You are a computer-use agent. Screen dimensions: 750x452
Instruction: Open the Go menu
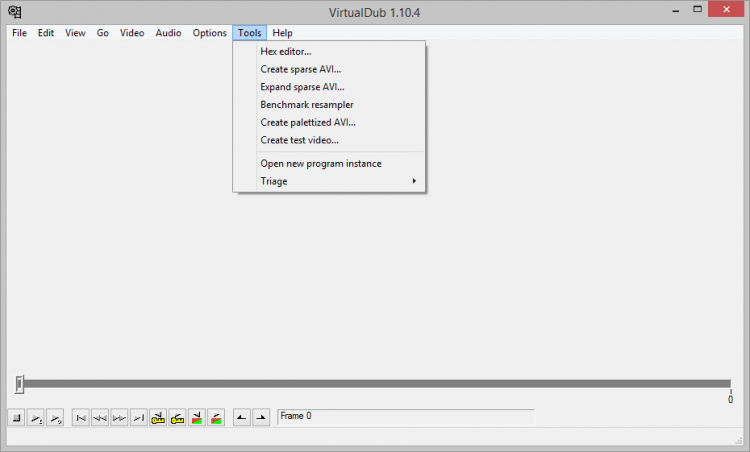[x=102, y=33]
